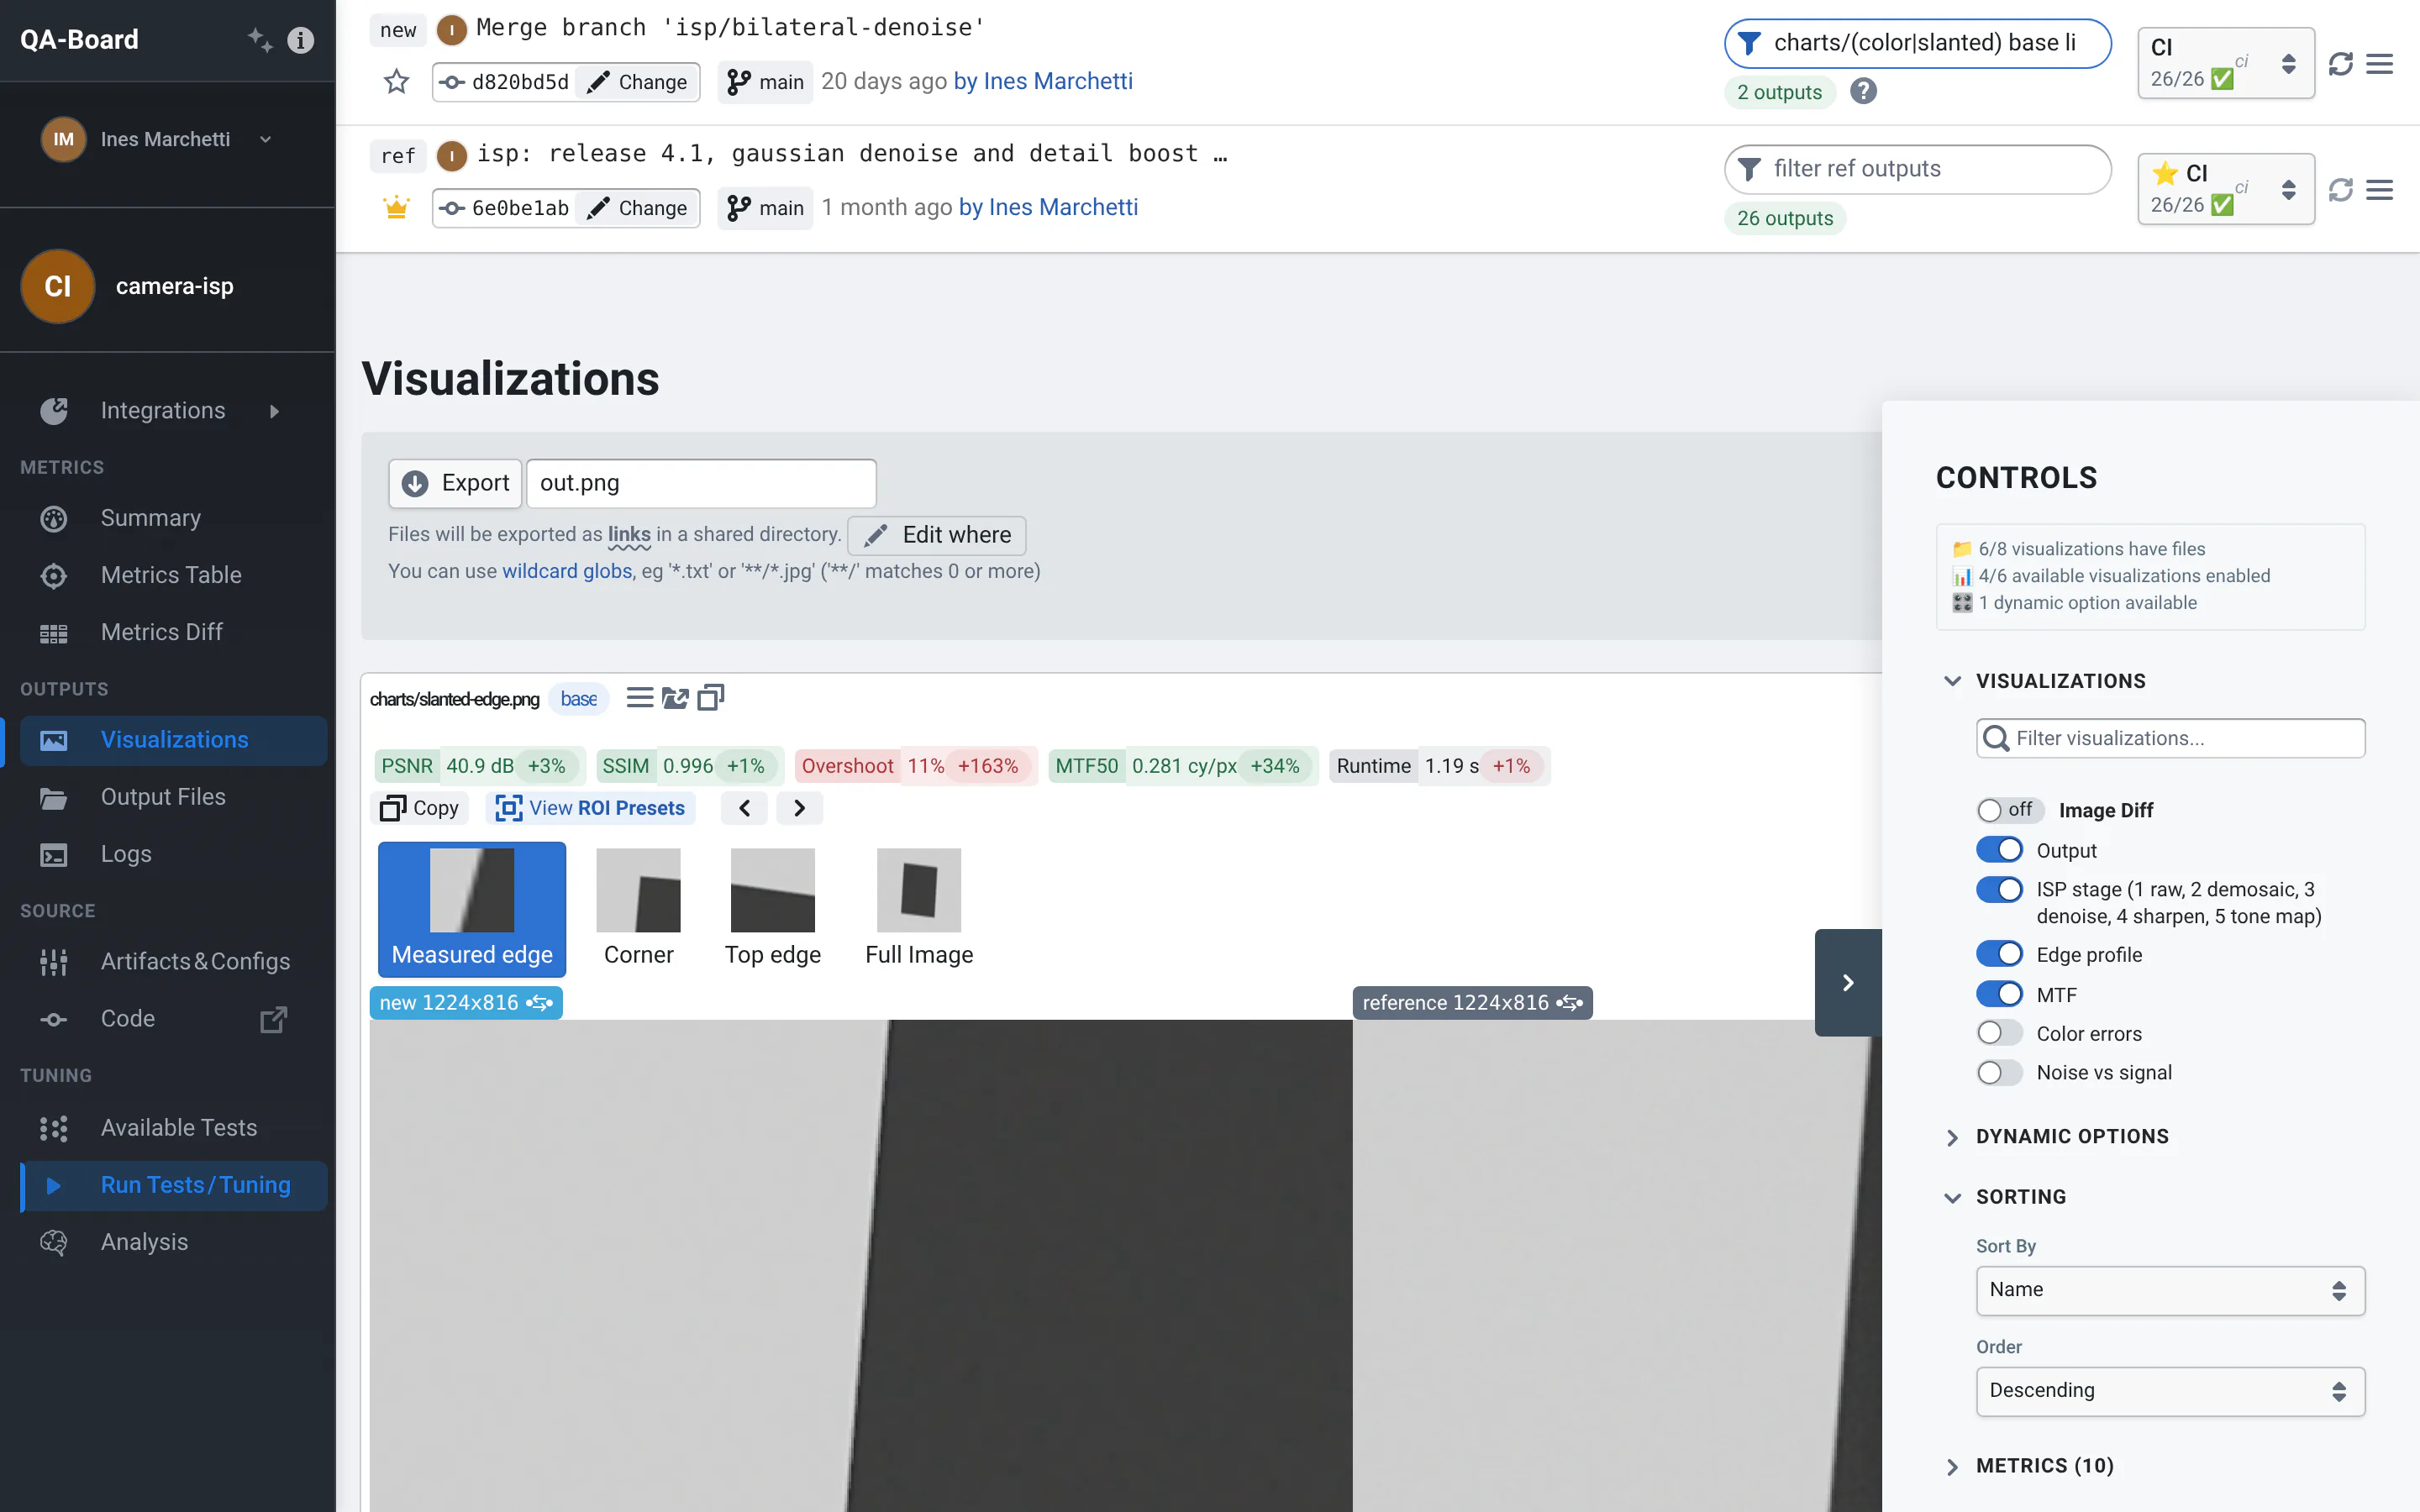Click the info icon next to QA-Board
Viewport: 2420px width, 1512px height.
300,40
